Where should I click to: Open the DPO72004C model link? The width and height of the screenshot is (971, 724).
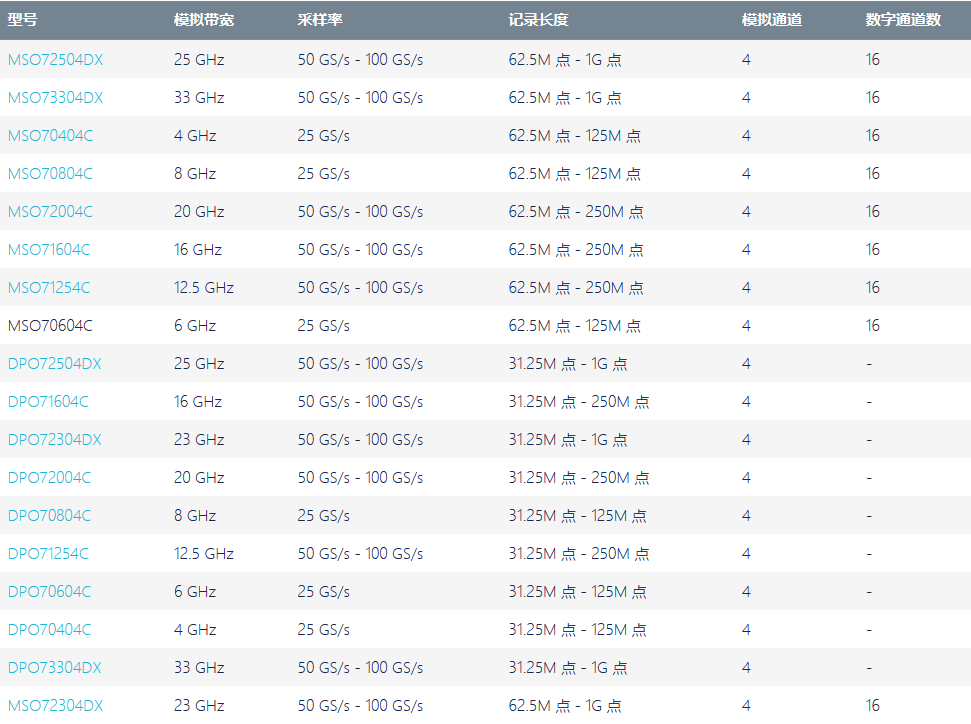coord(50,478)
